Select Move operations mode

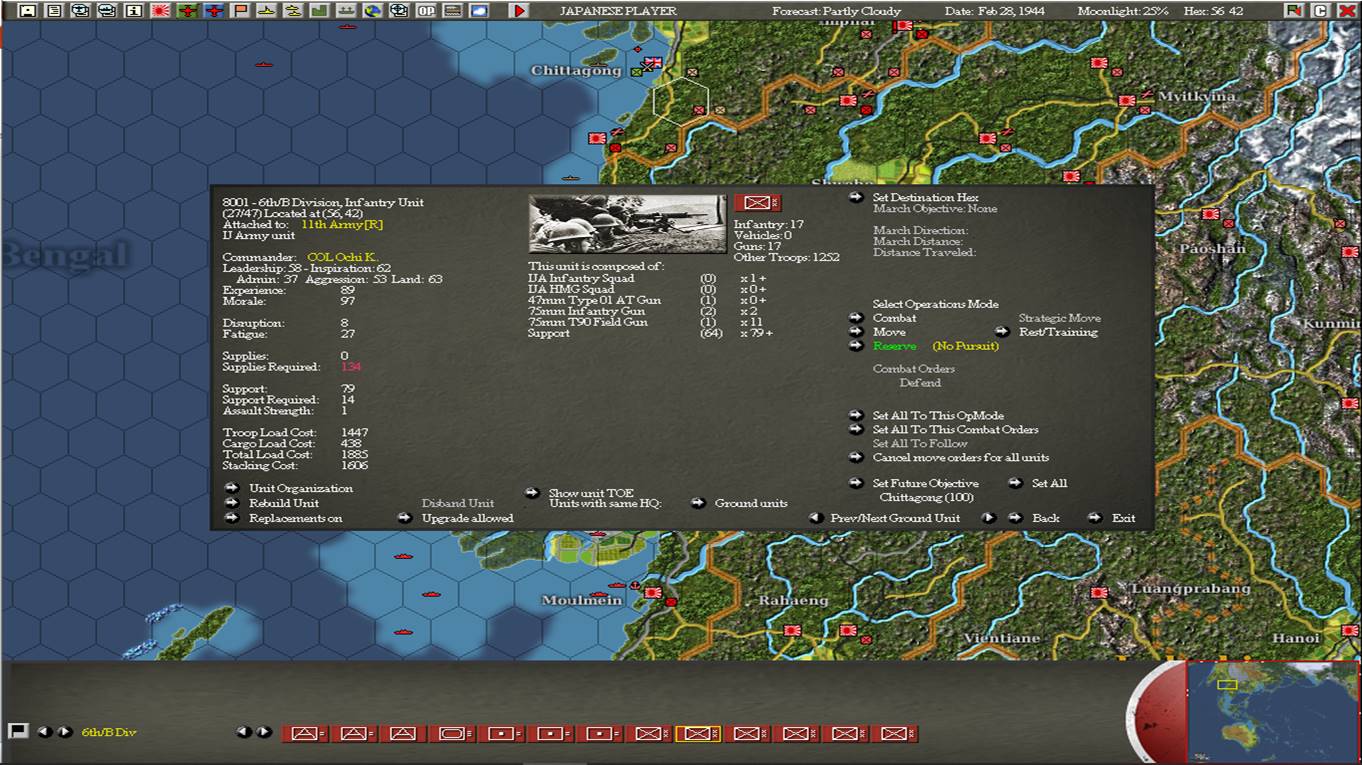click(x=889, y=332)
